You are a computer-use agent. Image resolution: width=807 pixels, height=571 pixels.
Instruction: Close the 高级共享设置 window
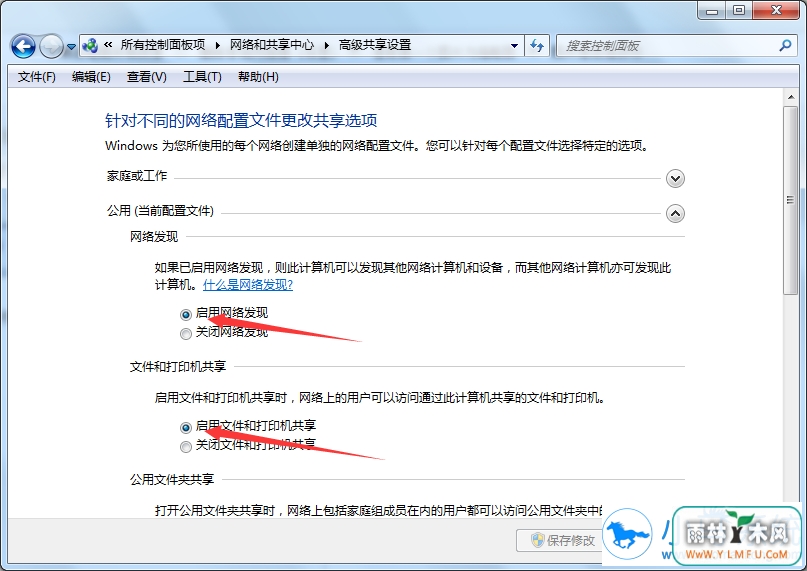(x=777, y=10)
